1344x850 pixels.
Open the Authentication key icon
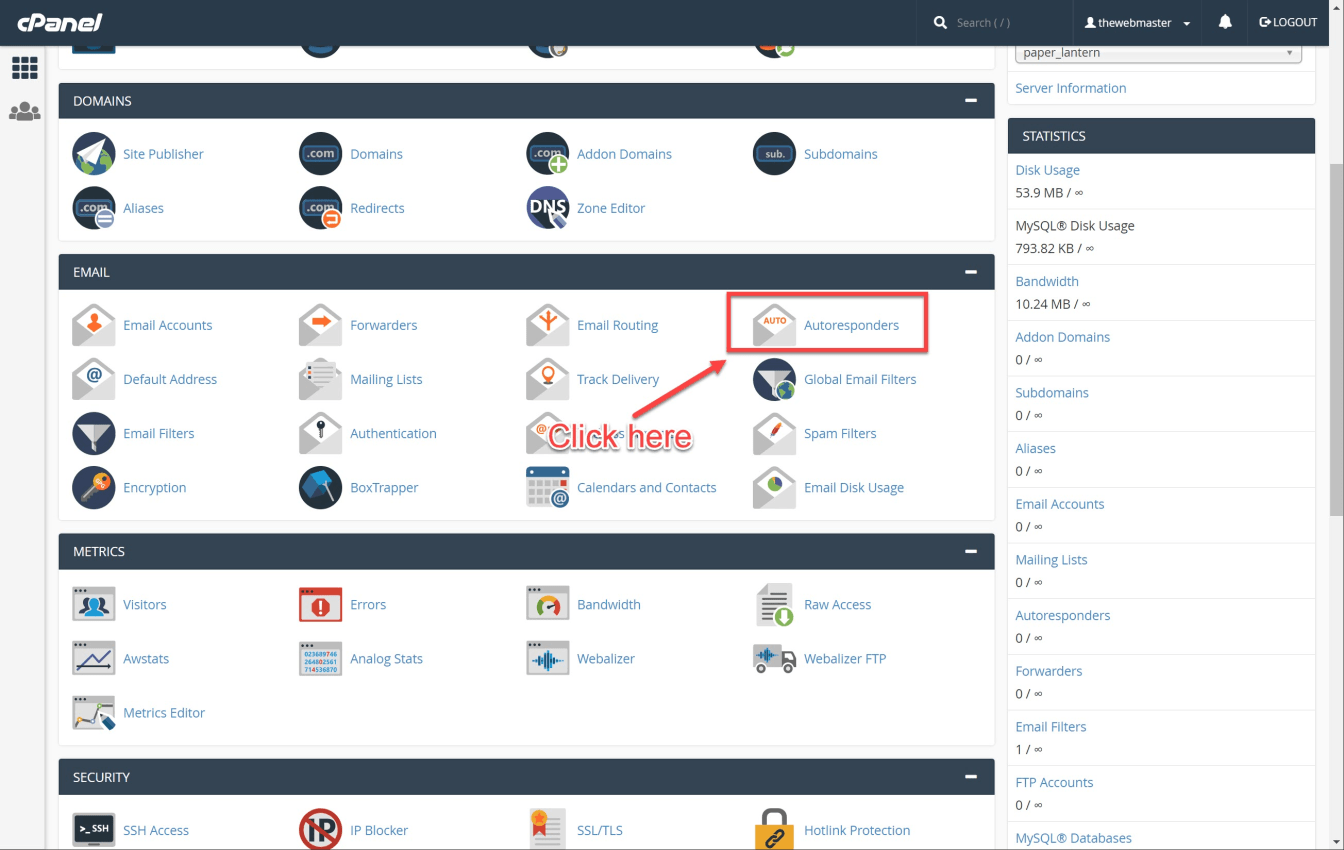pyautogui.click(x=321, y=433)
